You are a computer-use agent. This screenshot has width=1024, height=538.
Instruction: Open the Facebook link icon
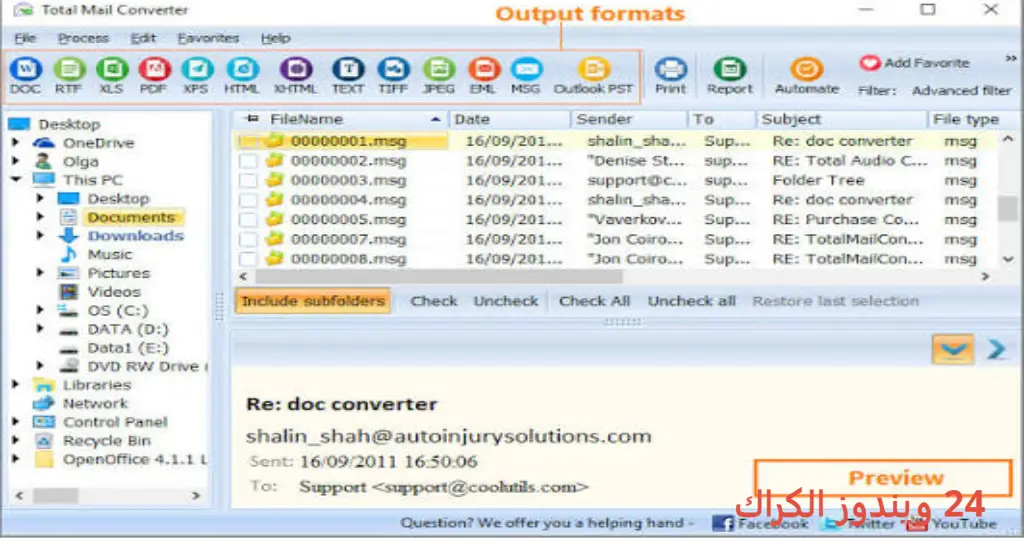coord(722,523)
